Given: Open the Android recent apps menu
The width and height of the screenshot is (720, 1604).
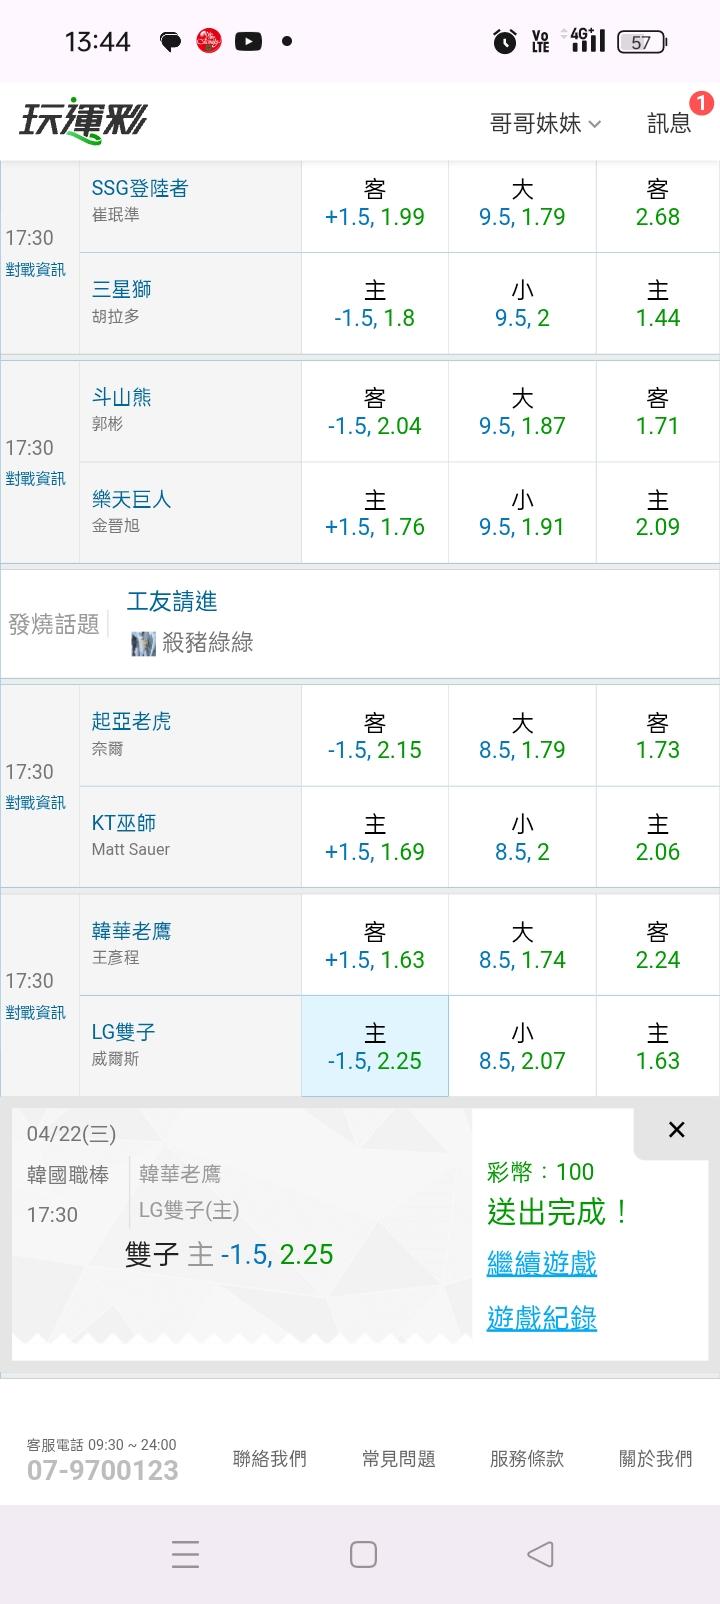Looking at the screenshot, I should point(185,1553).
